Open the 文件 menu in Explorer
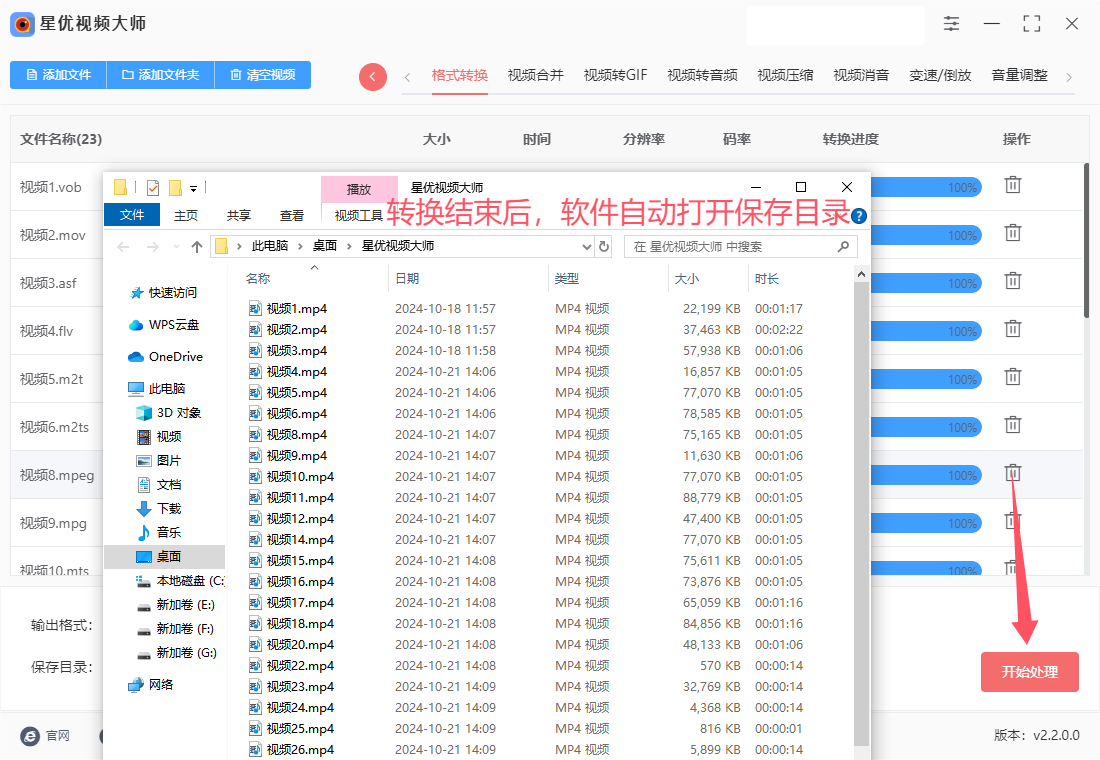This screenshot has width=1100, height=760. 132,215
